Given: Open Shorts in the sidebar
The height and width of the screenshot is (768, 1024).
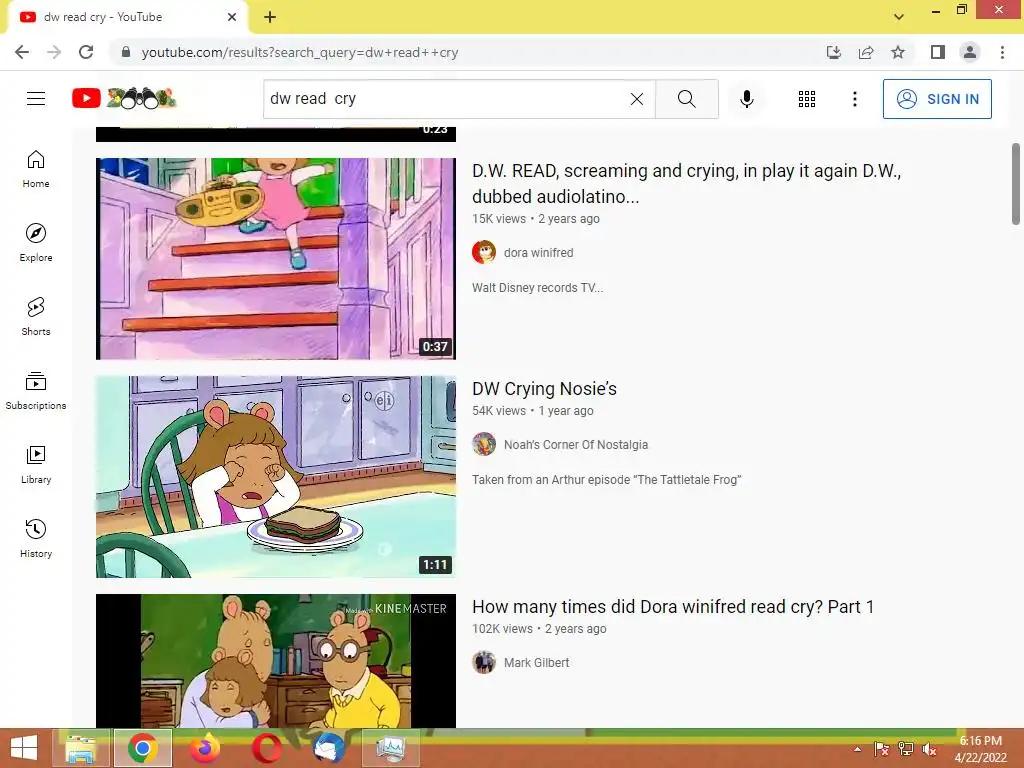Looking at the screenshot, I should pos(36,317).
